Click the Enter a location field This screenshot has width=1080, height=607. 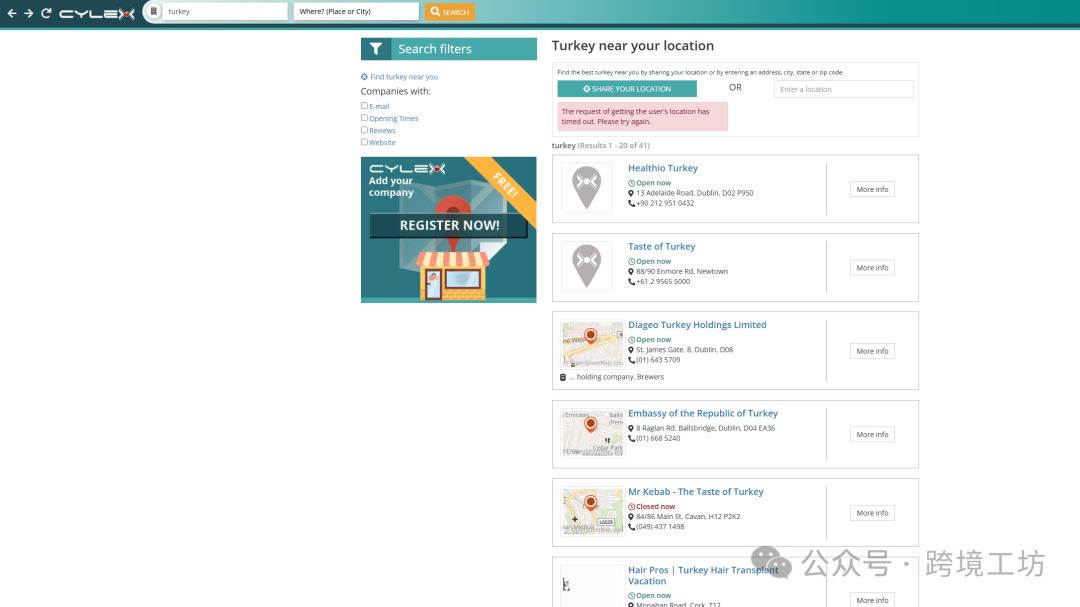843,89
